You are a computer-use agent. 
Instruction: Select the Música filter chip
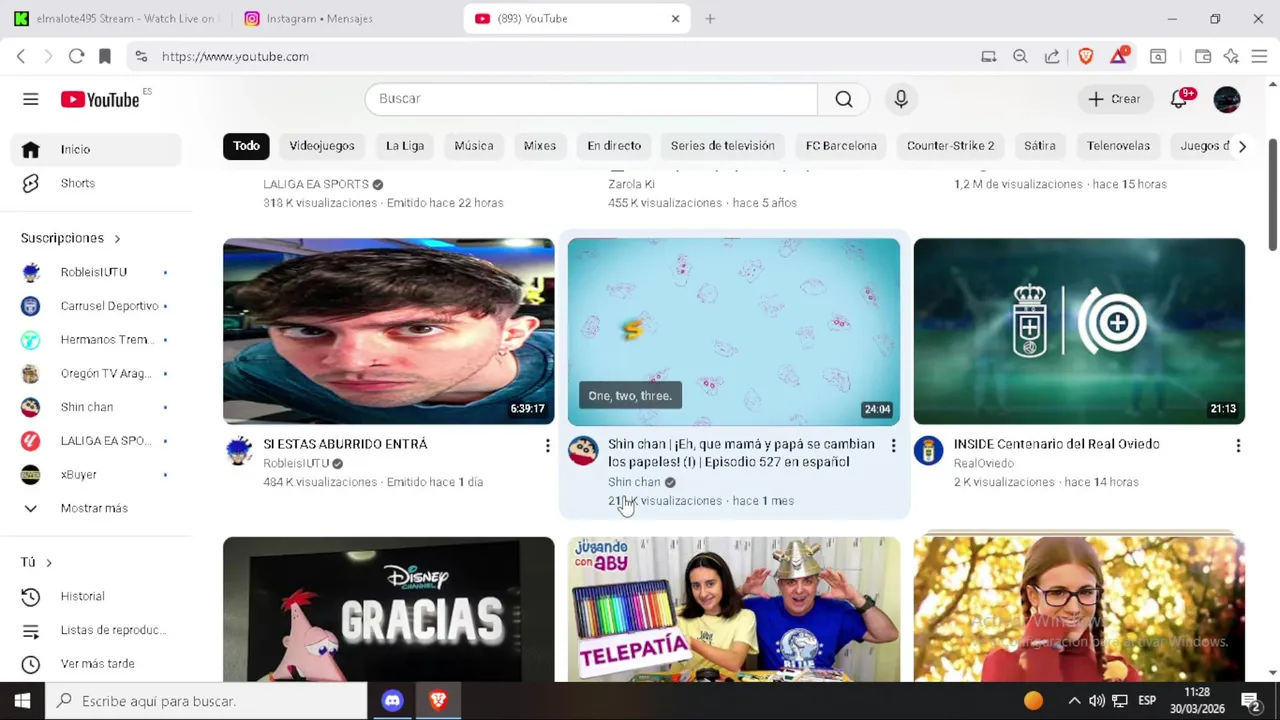point(474,146)
